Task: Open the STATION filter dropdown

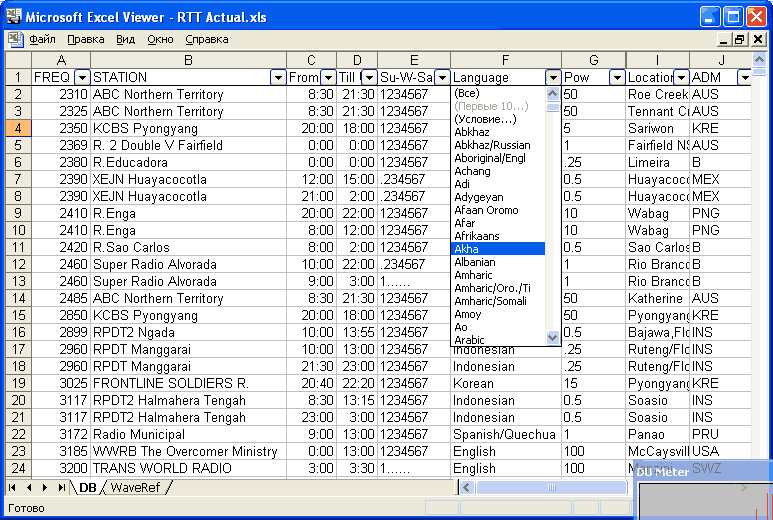Action: tap(278, 77)
